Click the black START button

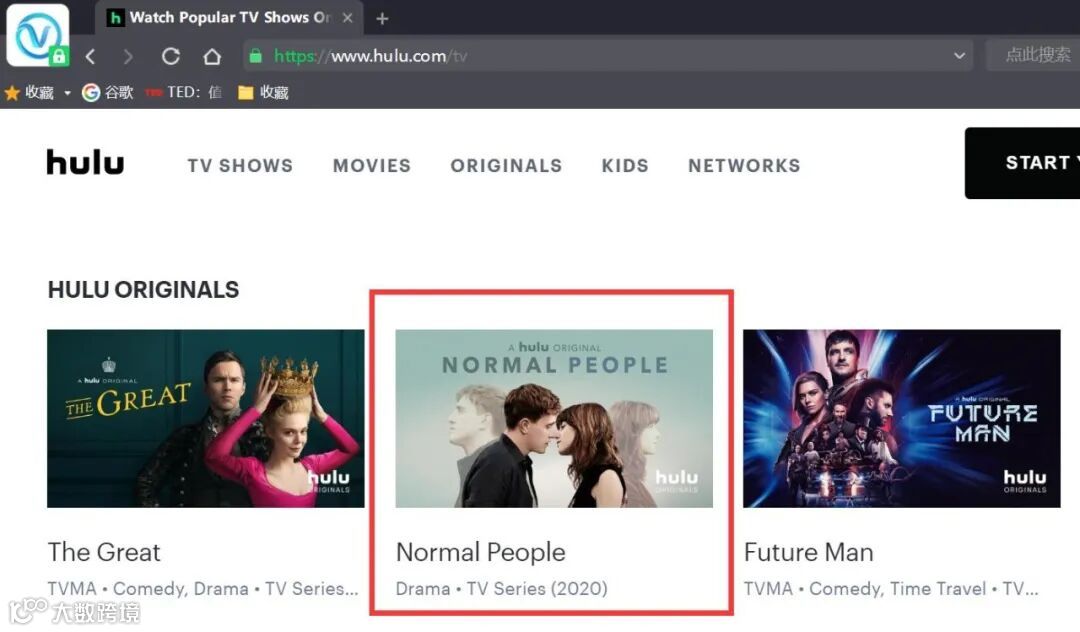1022,163
